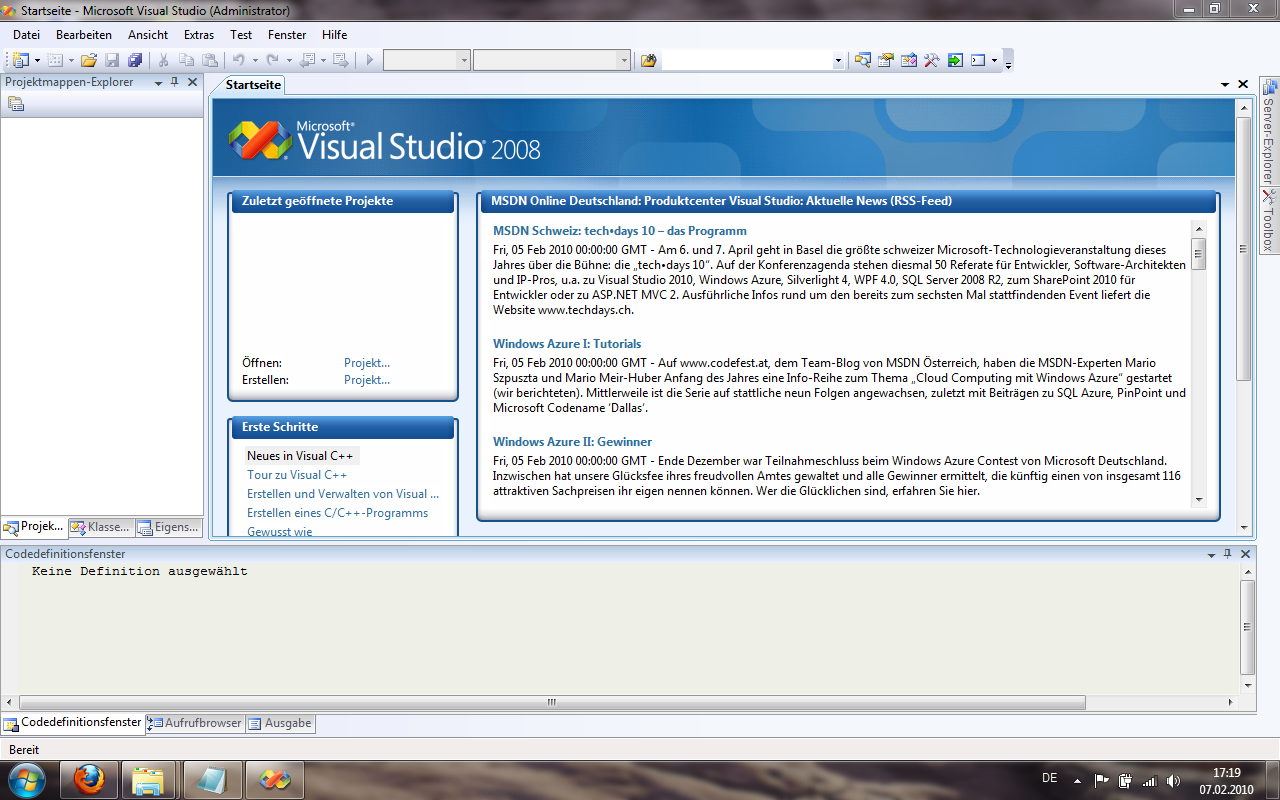Screen dimensions: 1280x800
Task: Click Properties icon in Projektmappen-Explorer panel
Action: (x=16, y=104)
